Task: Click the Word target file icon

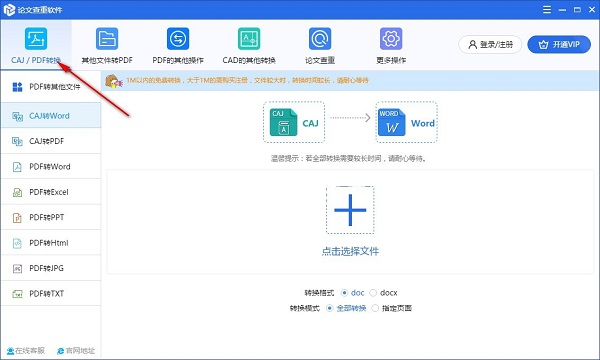Action: 391,122
